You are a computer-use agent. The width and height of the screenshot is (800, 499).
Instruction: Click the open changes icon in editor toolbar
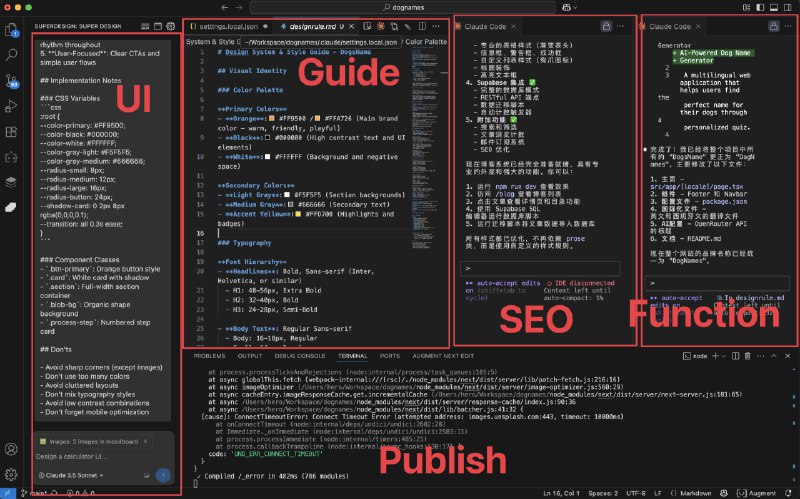394,26
